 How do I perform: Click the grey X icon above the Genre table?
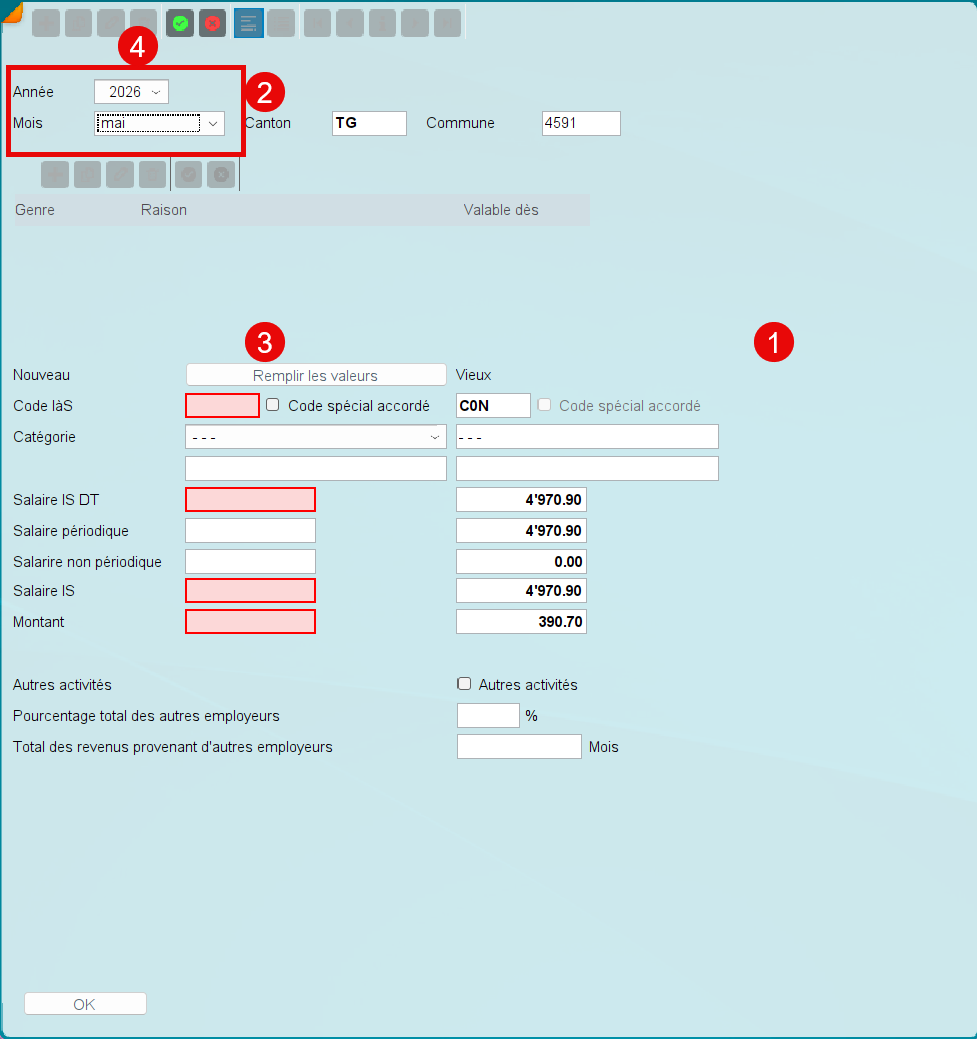(x=221, y=174)
